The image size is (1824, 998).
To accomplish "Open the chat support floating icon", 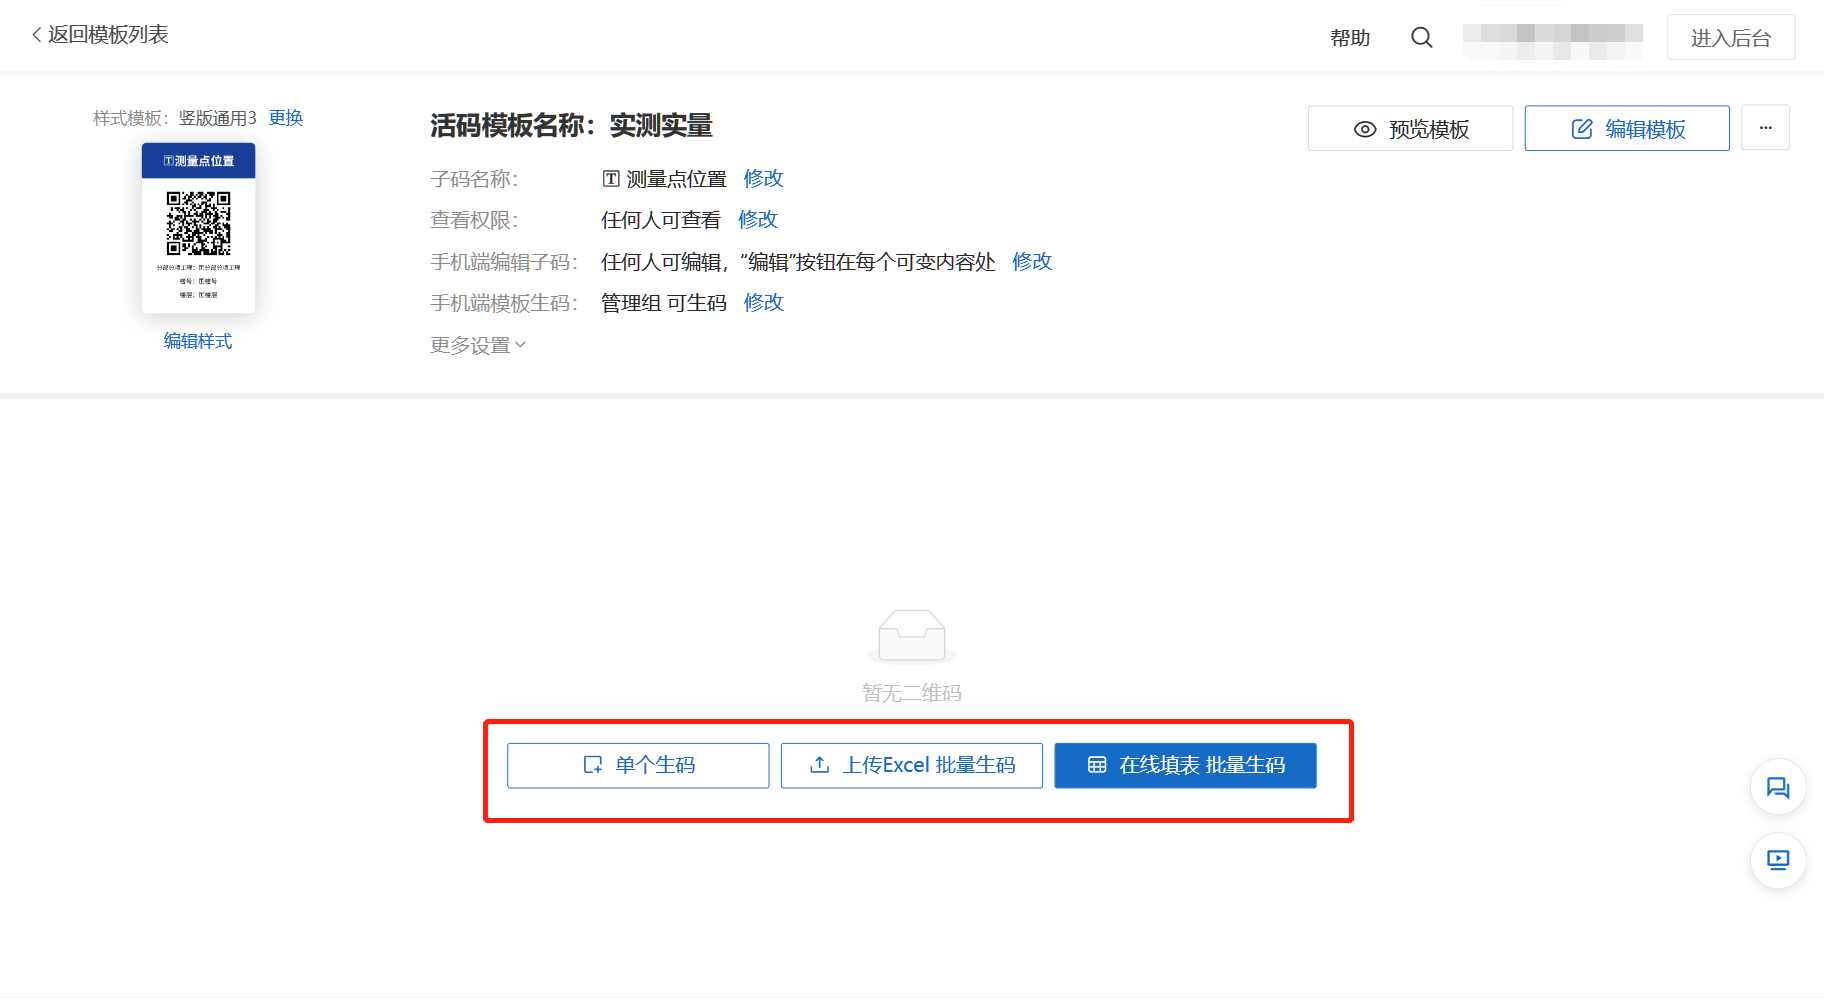I will (1777, 788).
